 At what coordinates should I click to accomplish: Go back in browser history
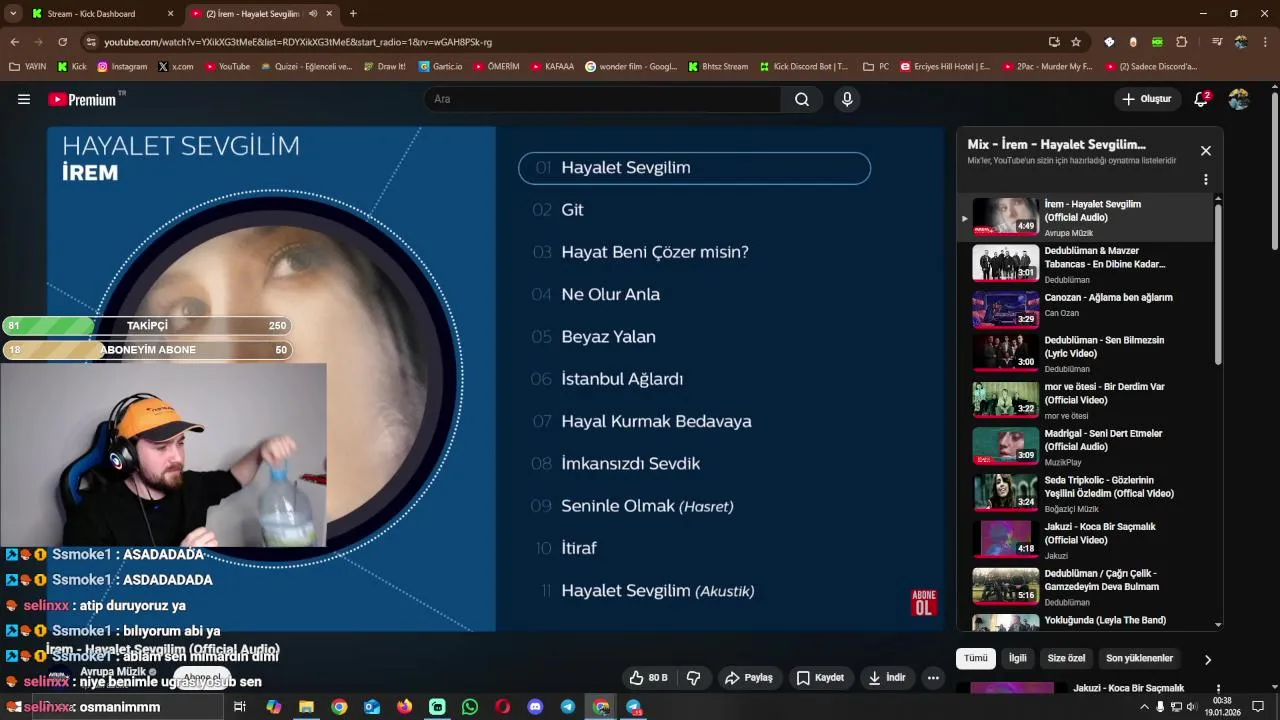pyautogui.click(x=14, y=42)
